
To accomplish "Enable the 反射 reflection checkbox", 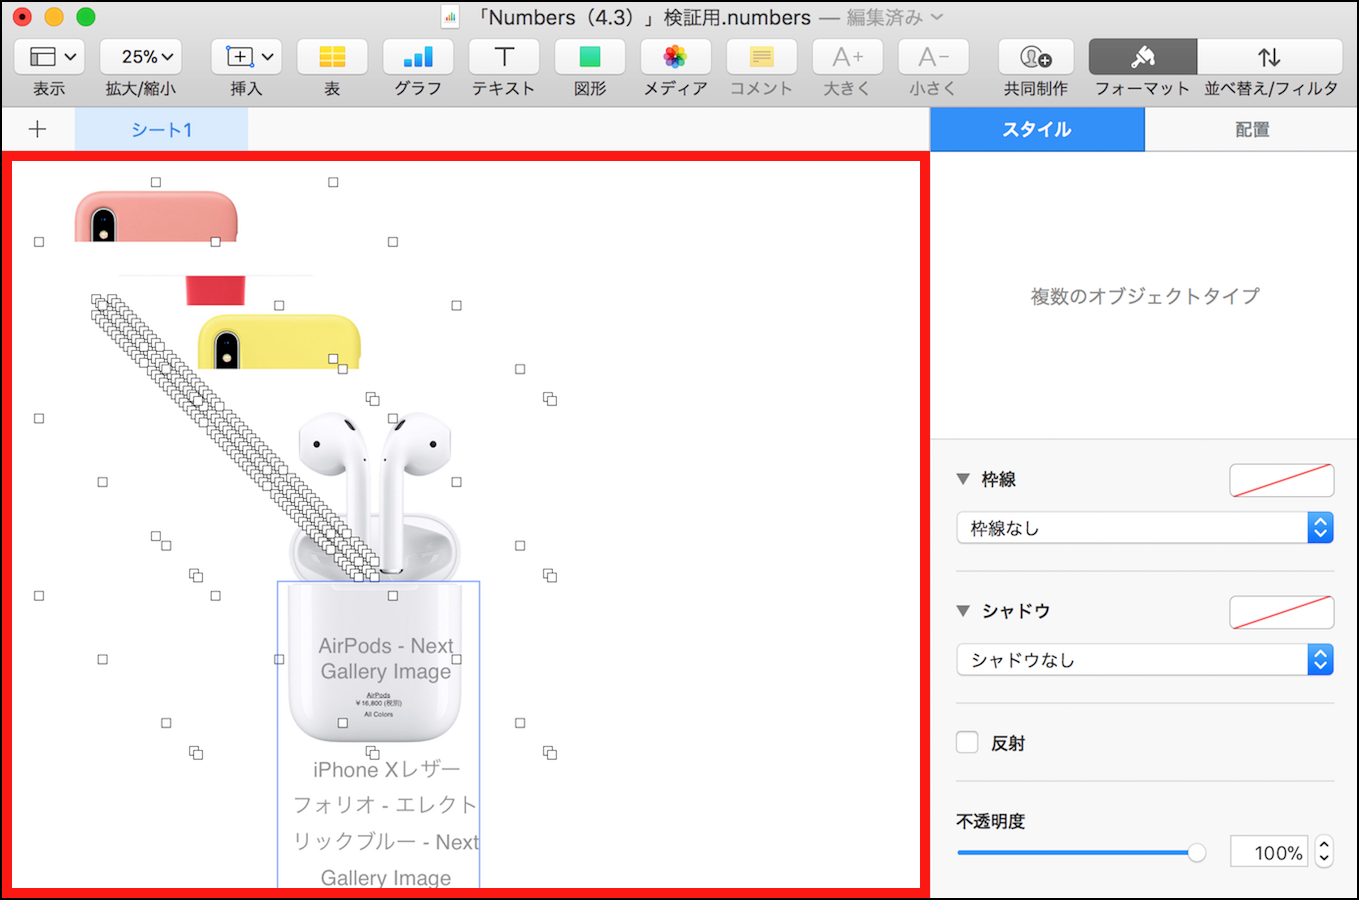I will coord(967,743).
